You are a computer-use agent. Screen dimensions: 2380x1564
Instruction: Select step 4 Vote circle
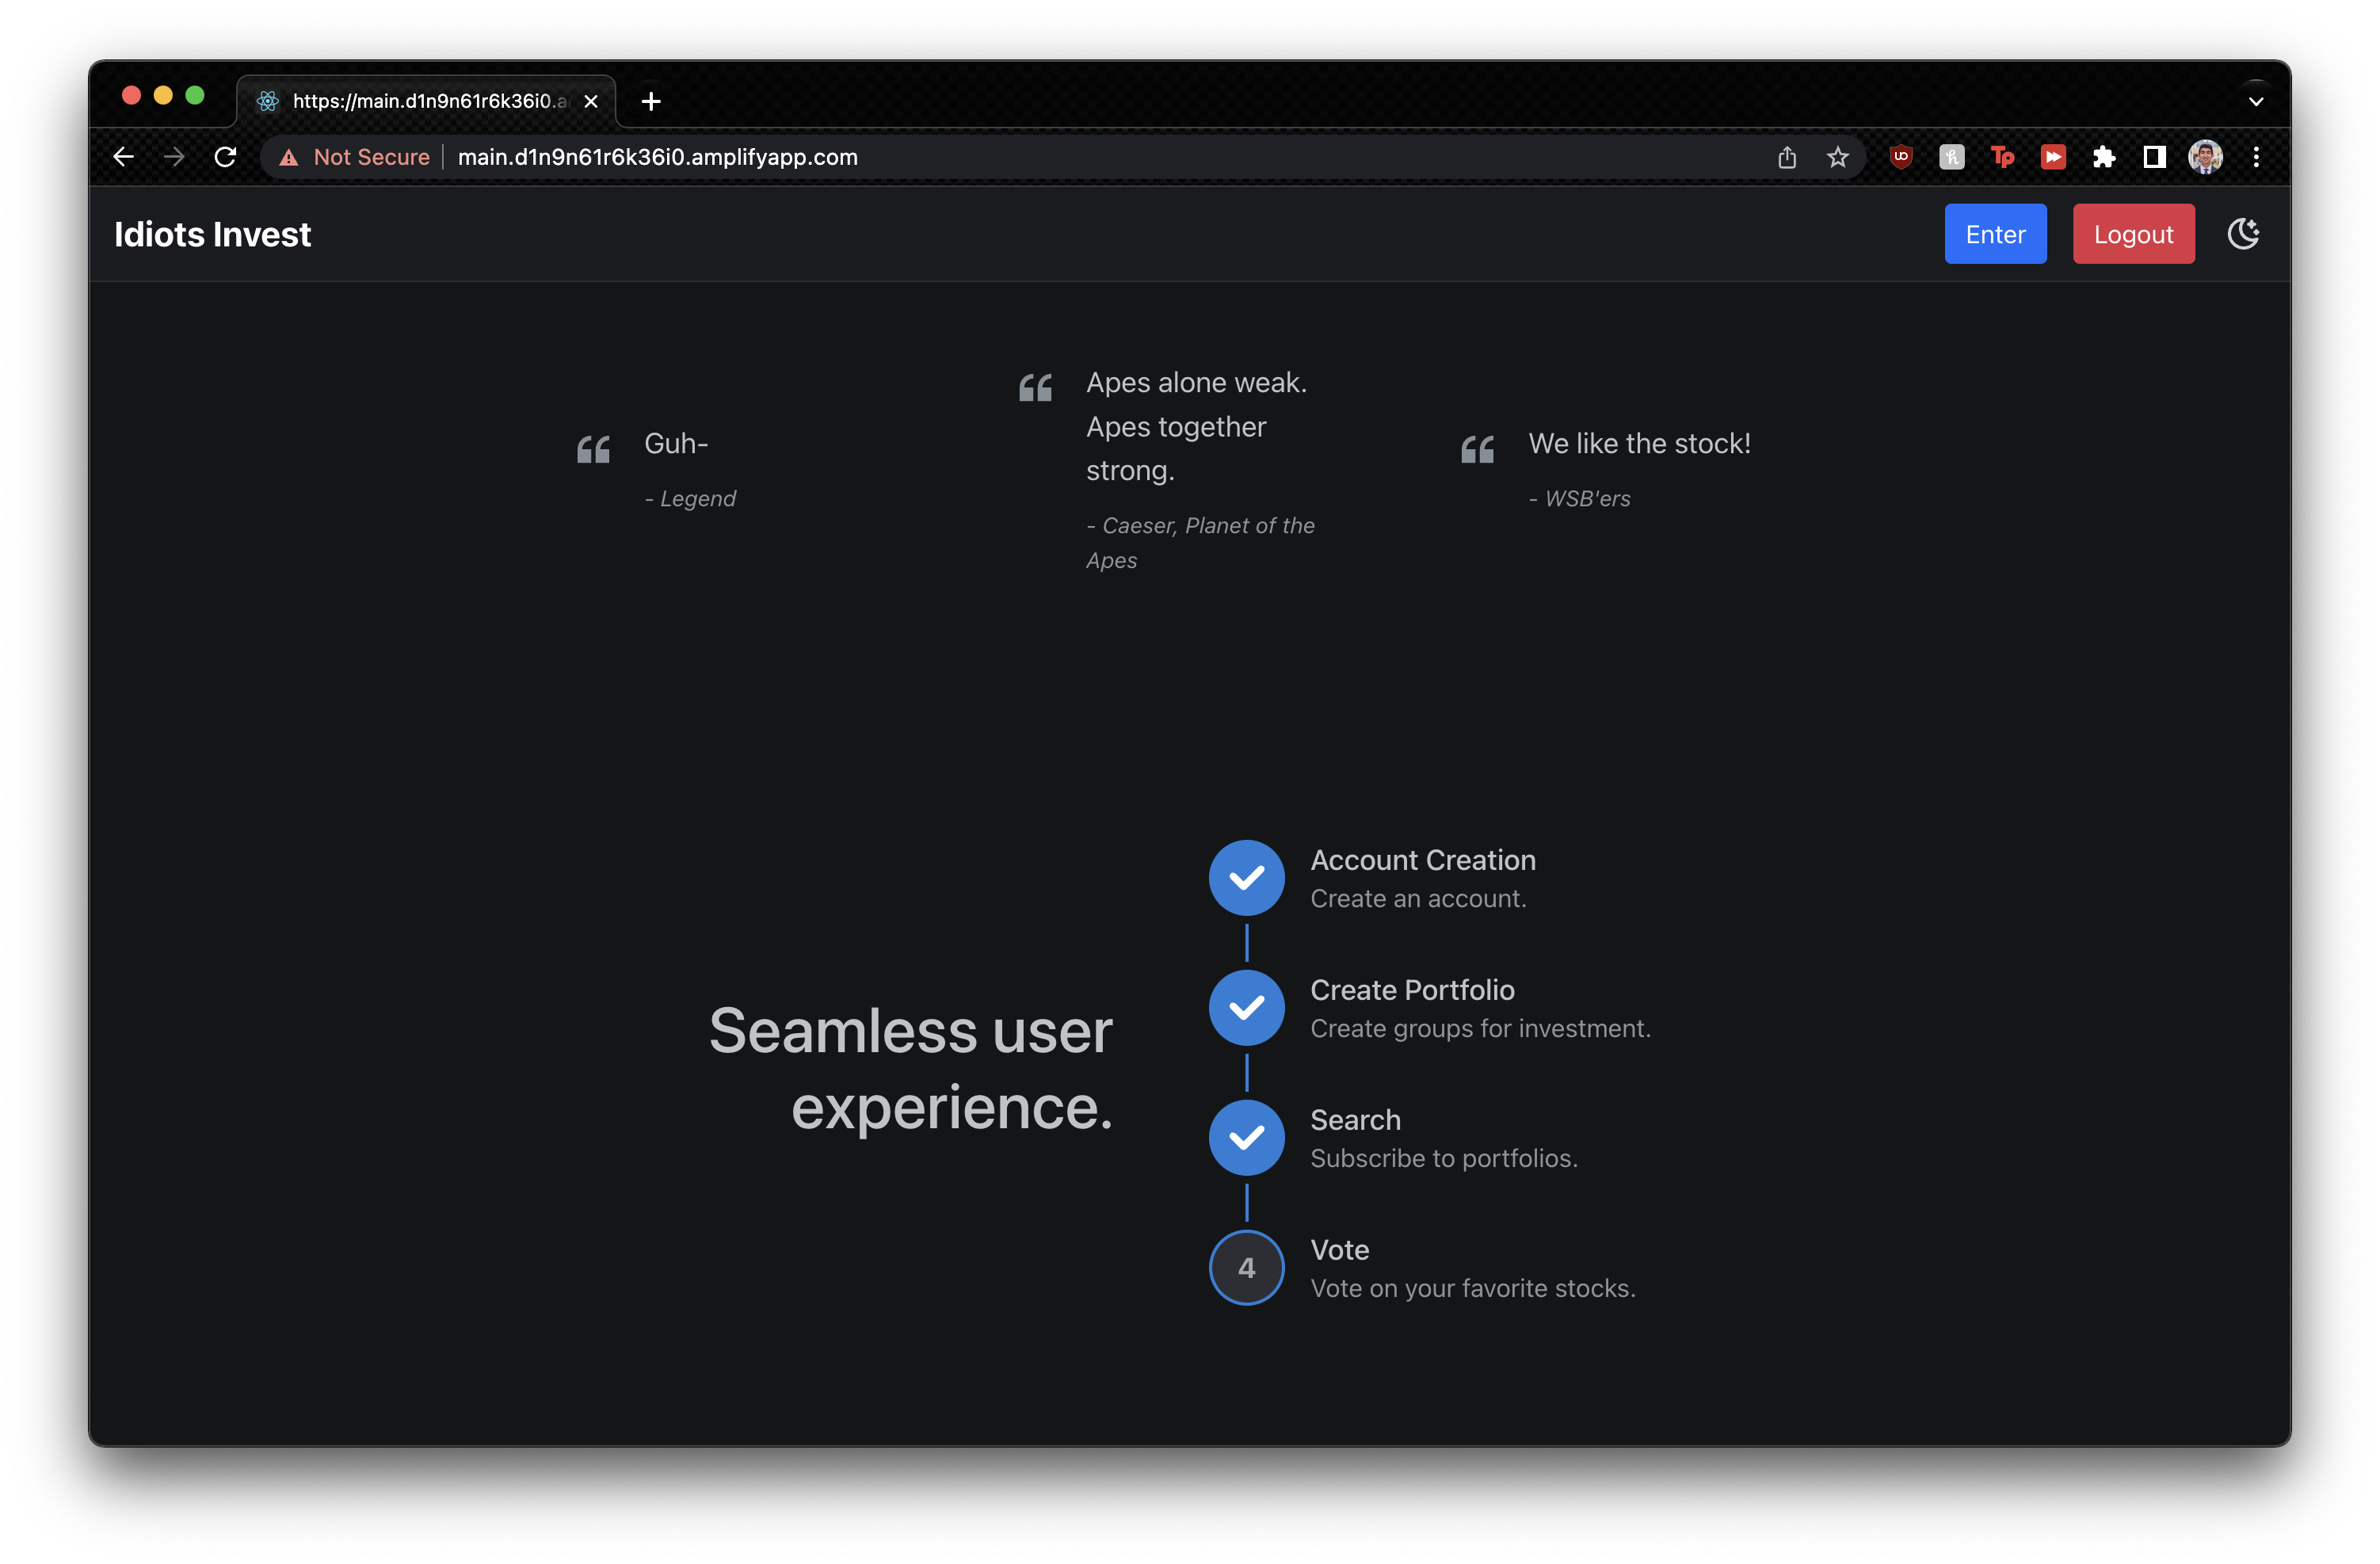(x=1246, y=1268)
